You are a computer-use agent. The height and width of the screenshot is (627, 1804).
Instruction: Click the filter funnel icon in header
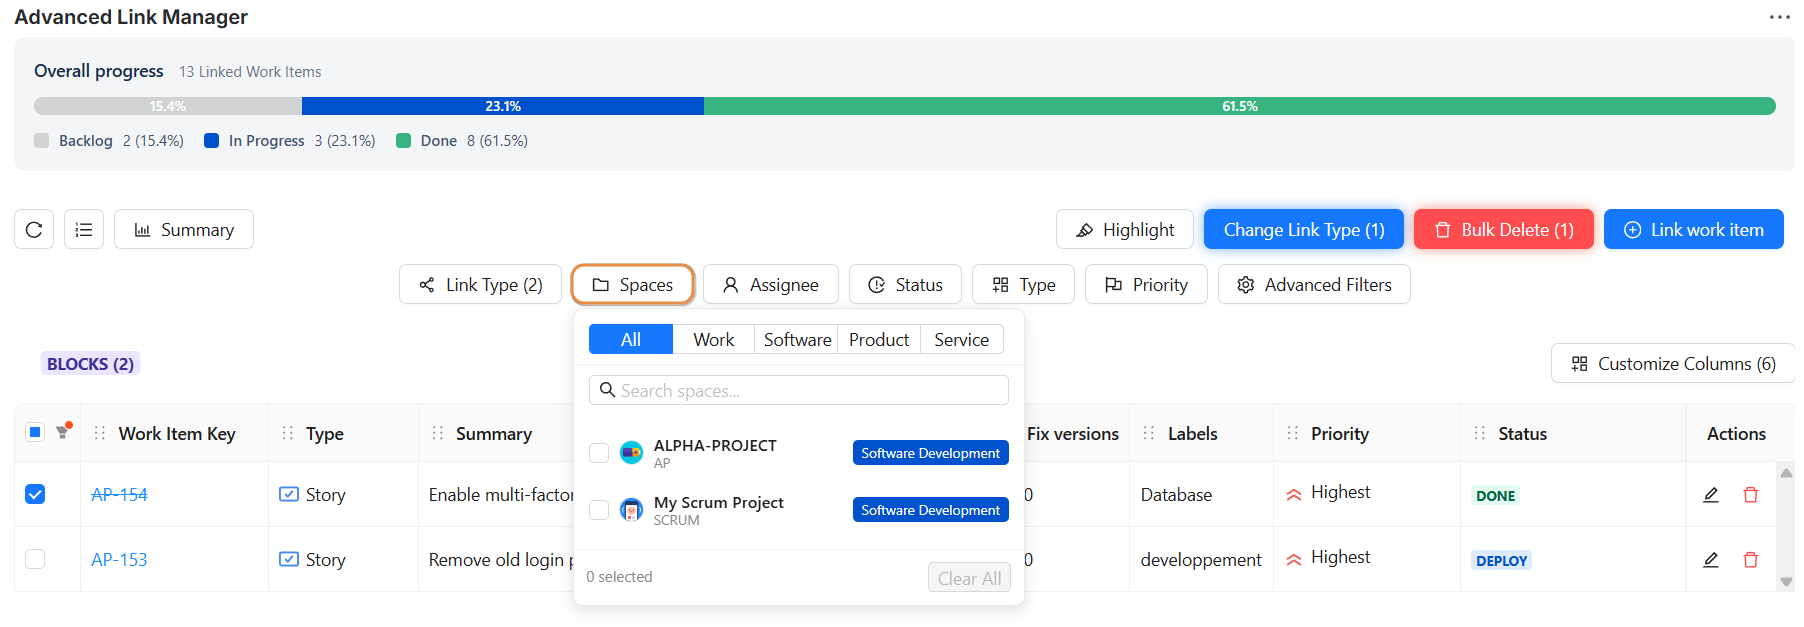point(63,432)
